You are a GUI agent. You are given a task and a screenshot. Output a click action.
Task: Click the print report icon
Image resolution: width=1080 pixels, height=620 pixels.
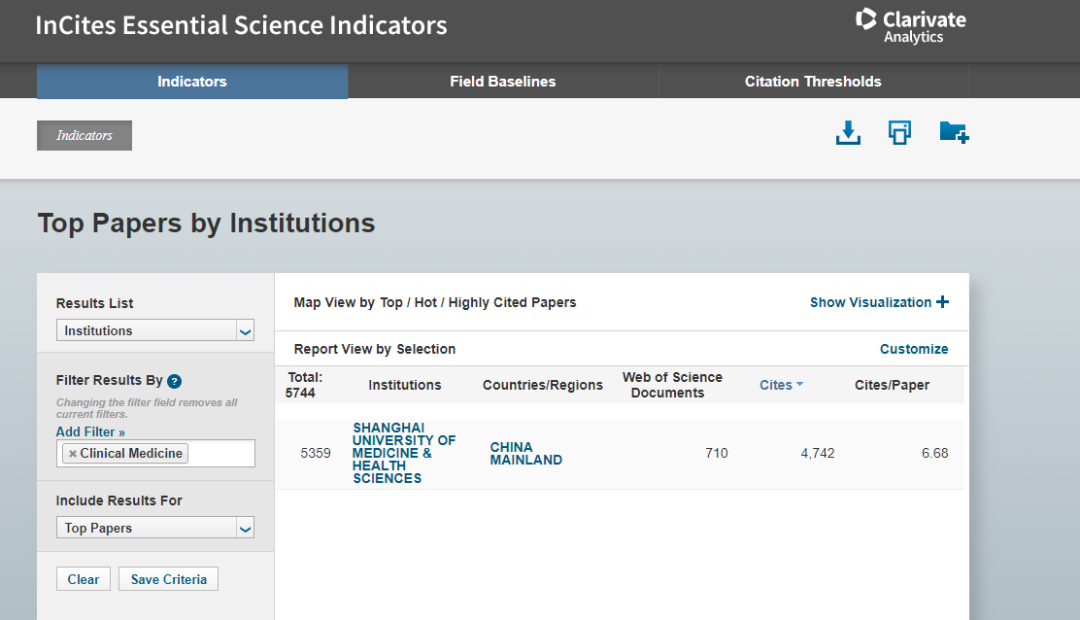tap(900, 133)
